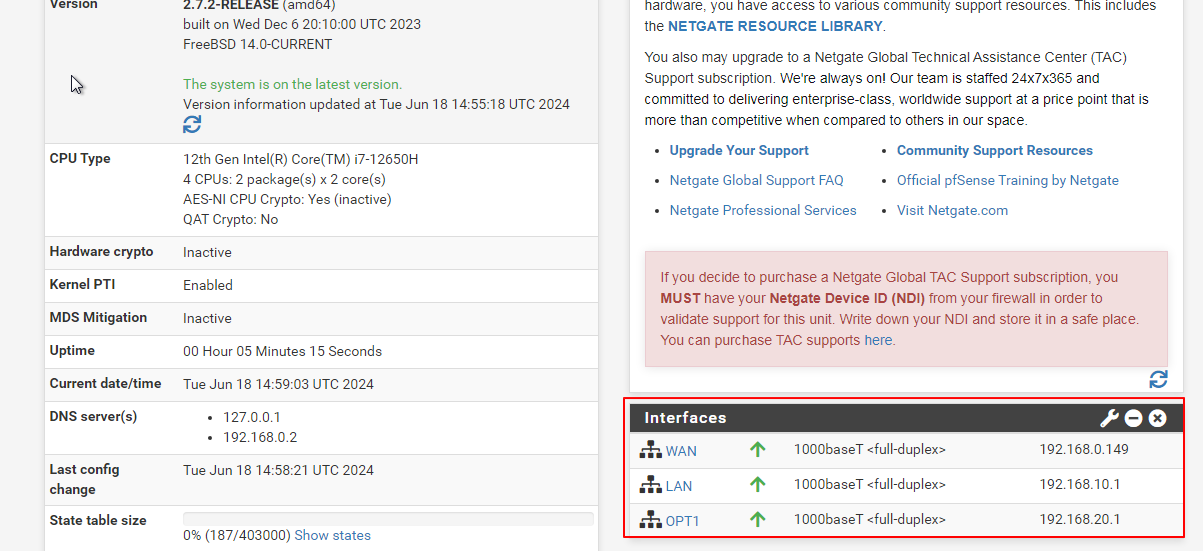Screen dimensions: 1203x551
Task: Click OPT1's 1000baseT full-duplex media text
Action: pyautogui.click(x=870, y=519)
